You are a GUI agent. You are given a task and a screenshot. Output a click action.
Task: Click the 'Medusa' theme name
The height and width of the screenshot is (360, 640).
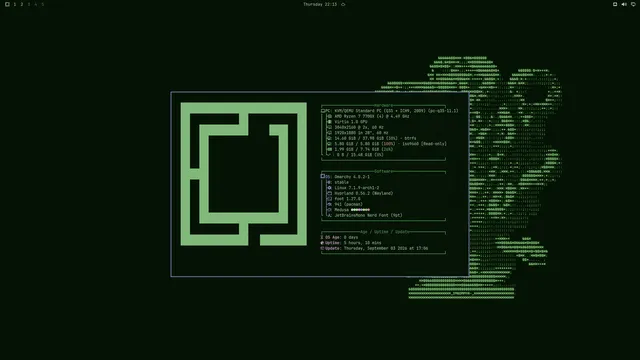pos(342,210)
